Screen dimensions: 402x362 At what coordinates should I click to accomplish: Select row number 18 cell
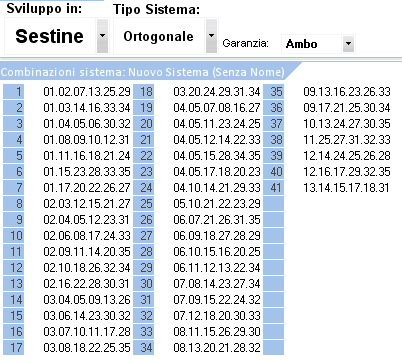(144, 92)
